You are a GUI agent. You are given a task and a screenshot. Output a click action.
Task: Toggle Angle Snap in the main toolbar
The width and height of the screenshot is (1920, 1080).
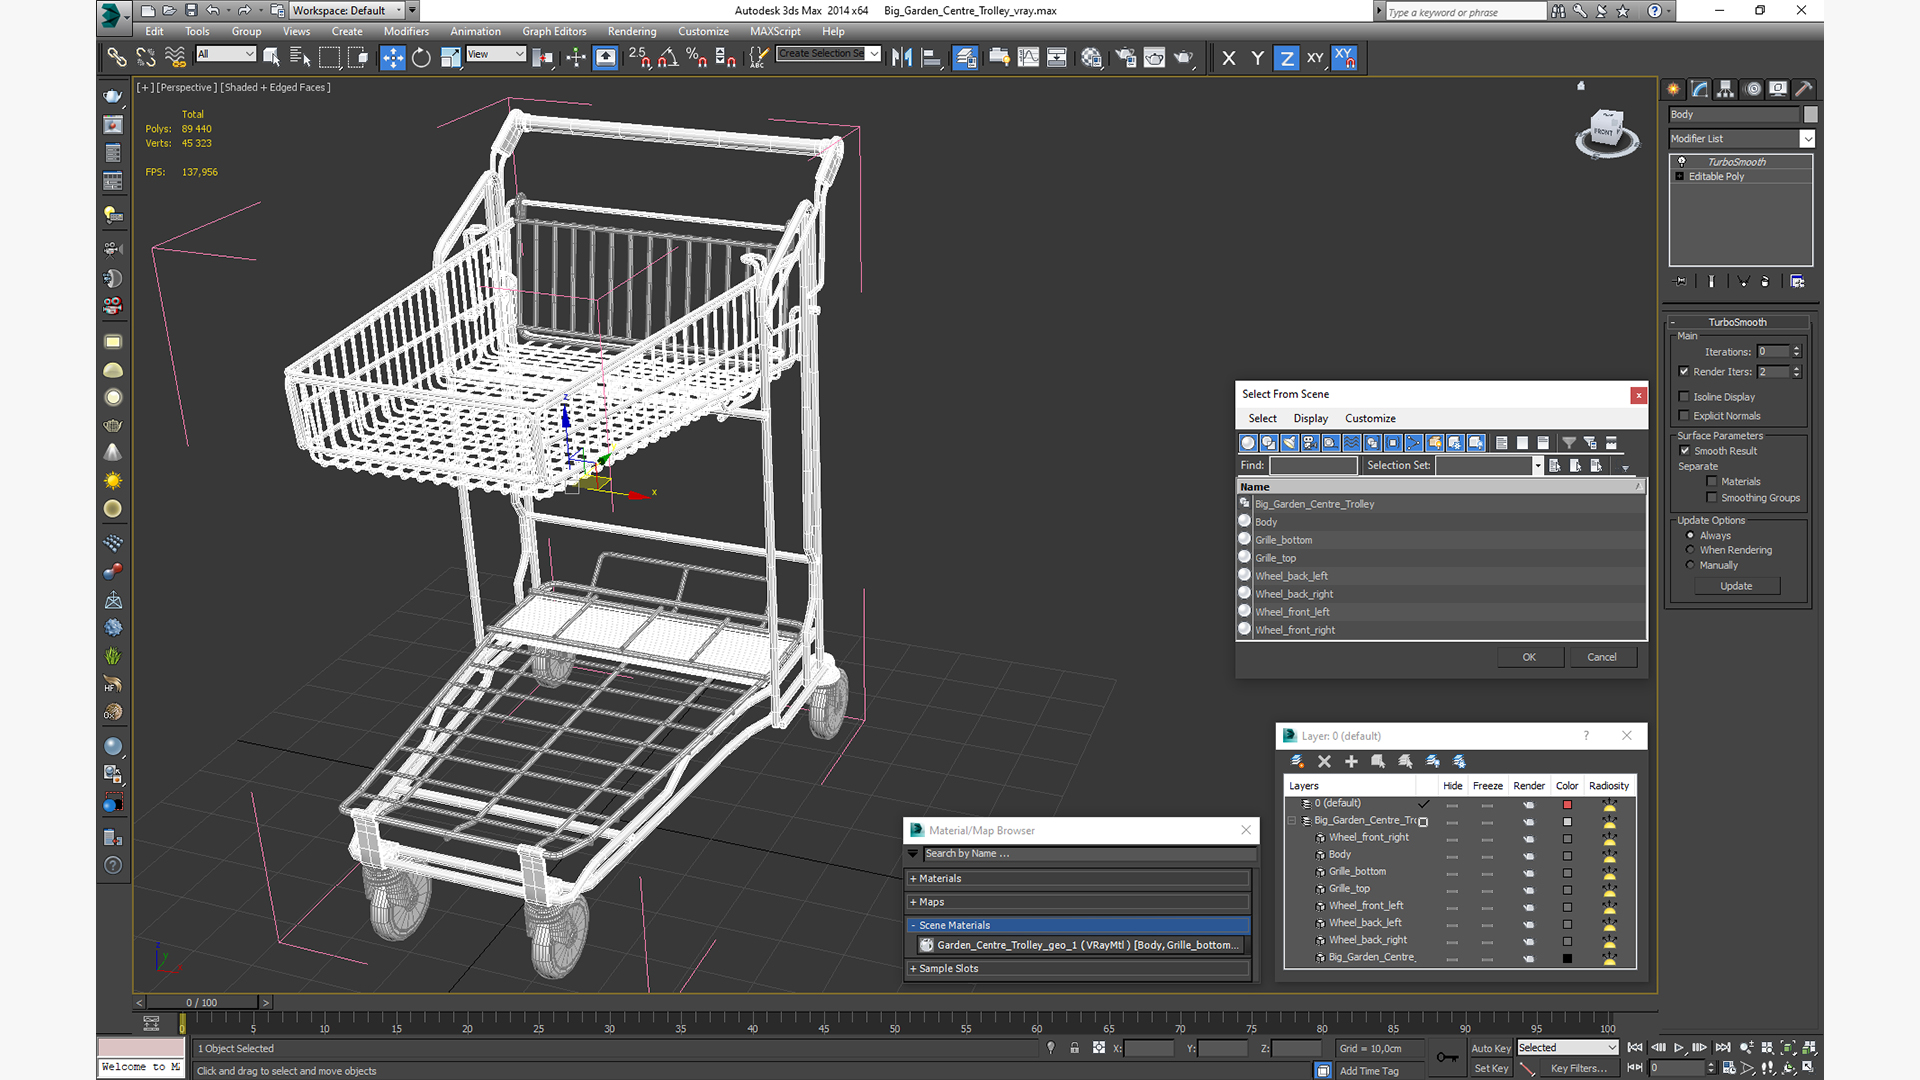click(x=668, y=58)
